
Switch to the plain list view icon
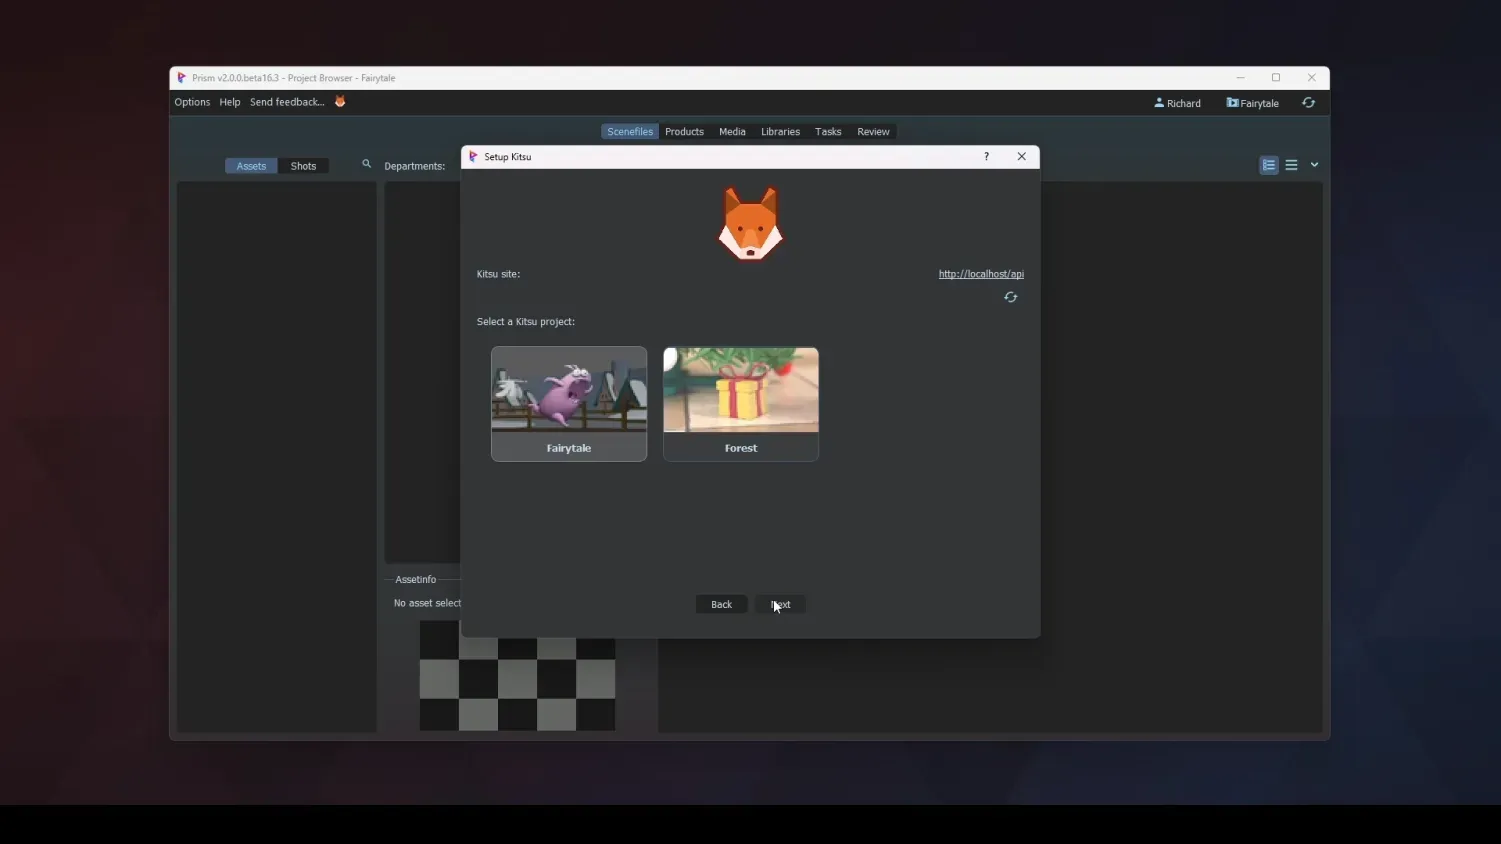tap(1292, 166)
